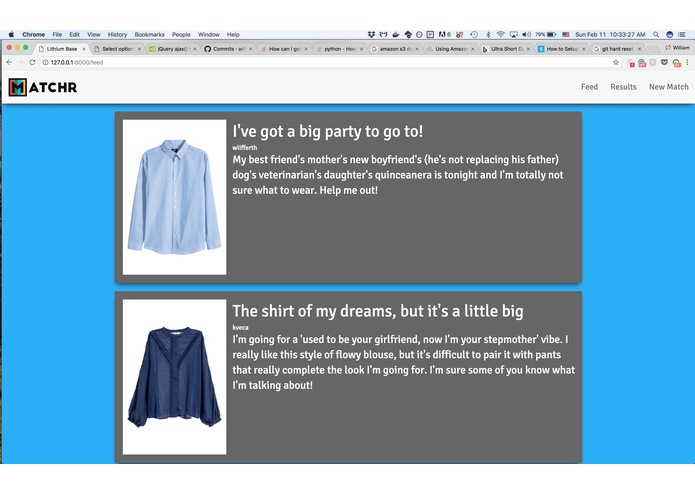Viewport: 695px width, 494px height.
Task: Open the volume control icon
Action: [527, 35]
